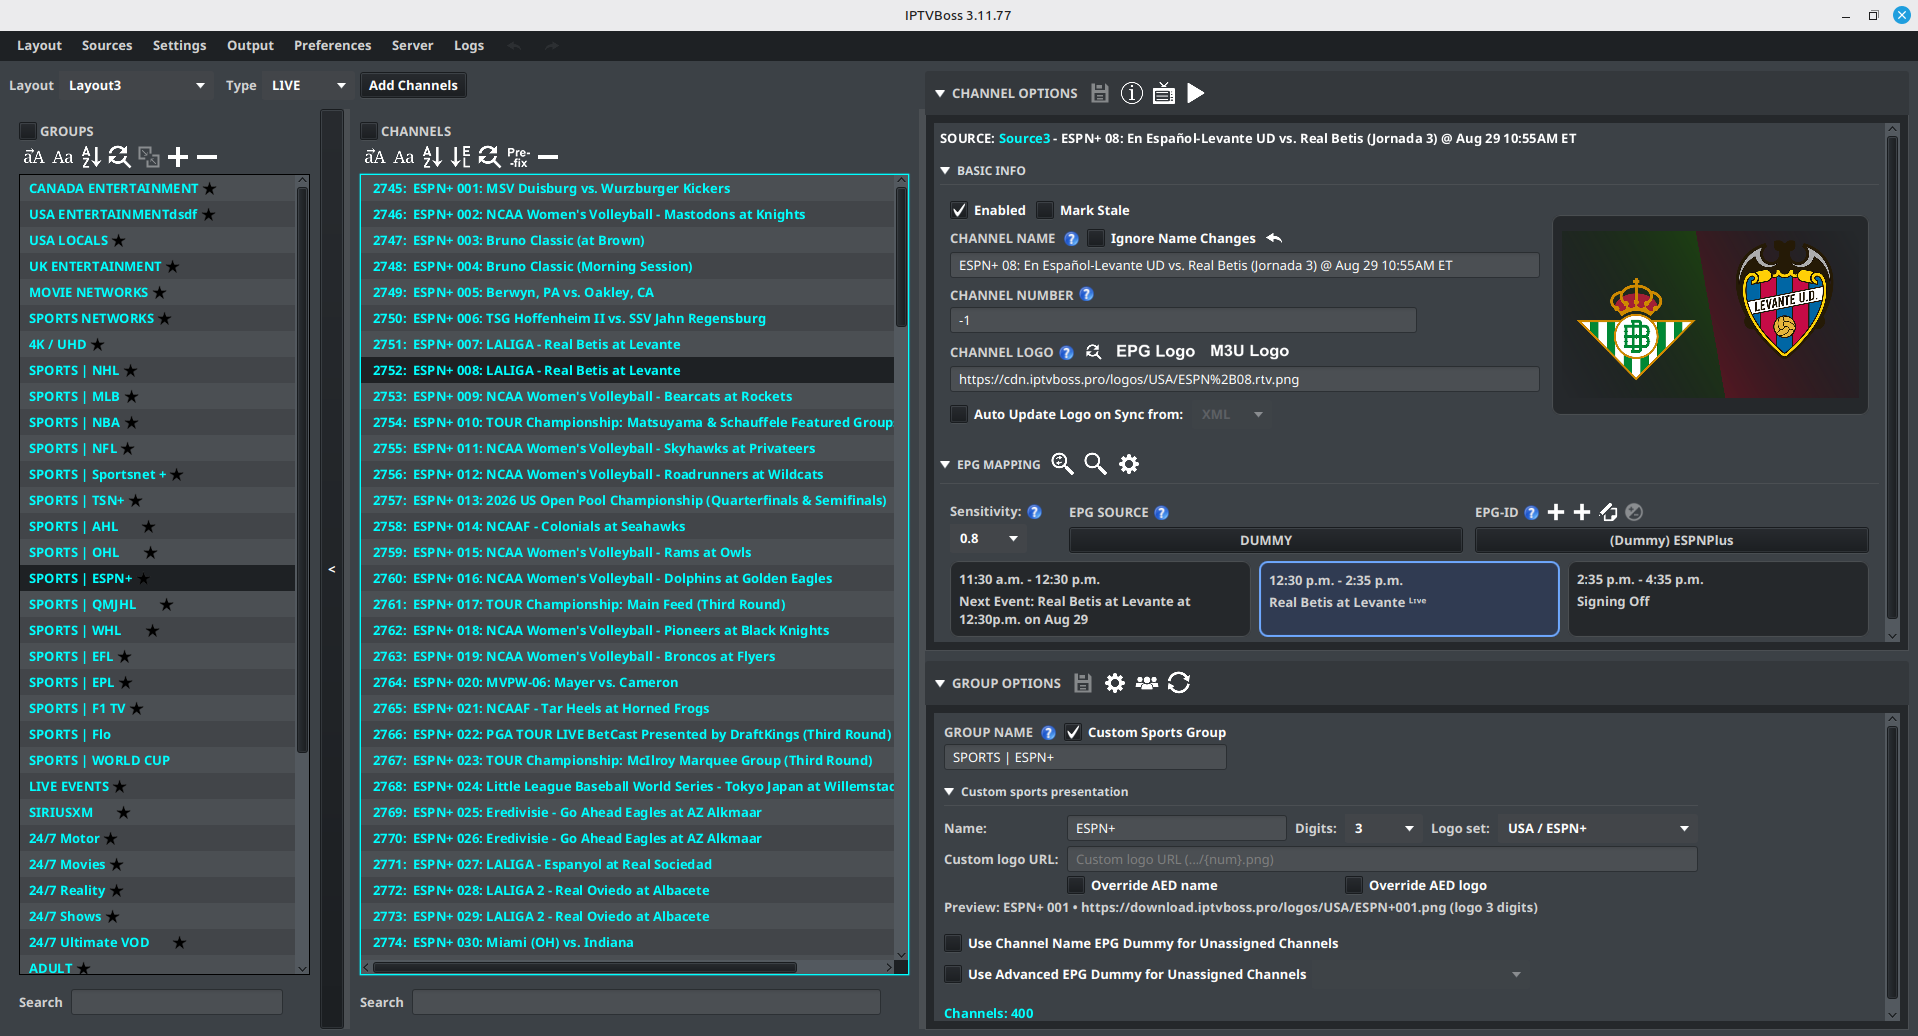Open the Type LIVE dropdown
1918x1036 pixels.
(x=308, y=85)
